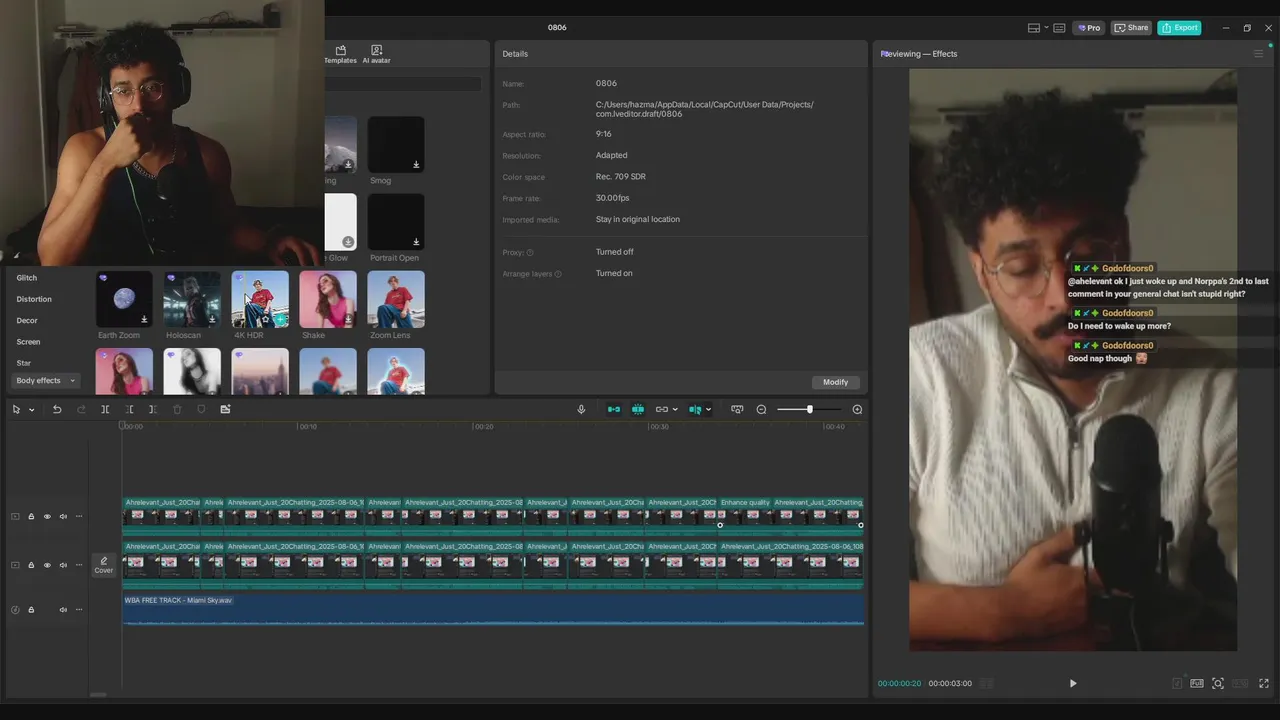1280x720 pixels.
Task: Click the Pro upgrade button
Action: (x=1089, y=28)
